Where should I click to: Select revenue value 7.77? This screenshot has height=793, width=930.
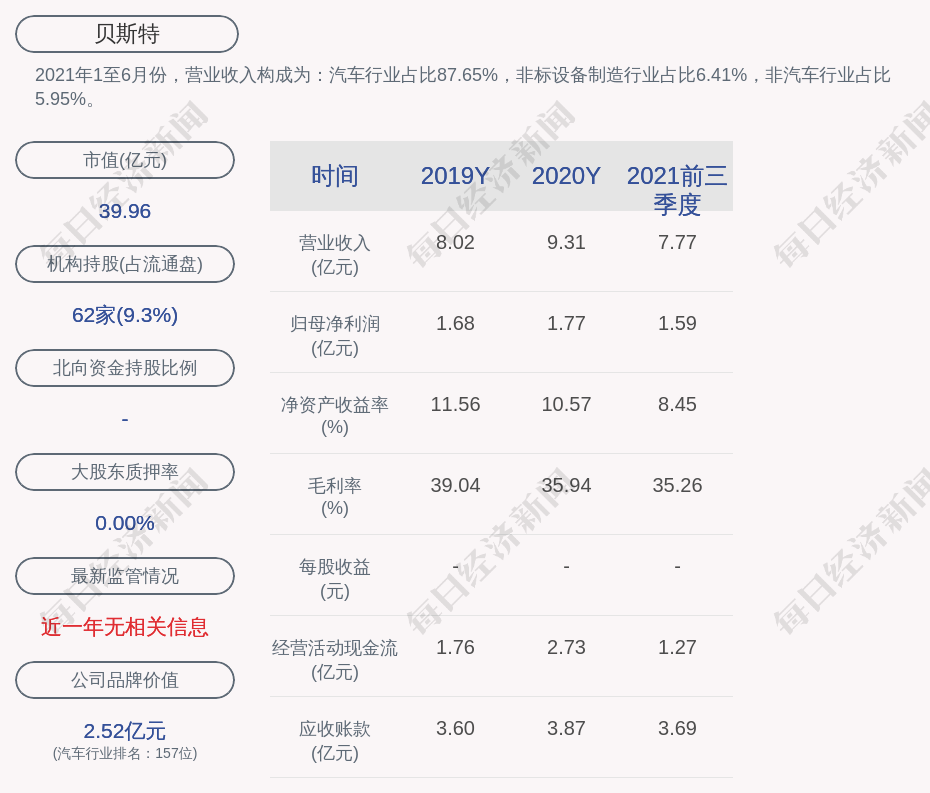coord(677,243)
